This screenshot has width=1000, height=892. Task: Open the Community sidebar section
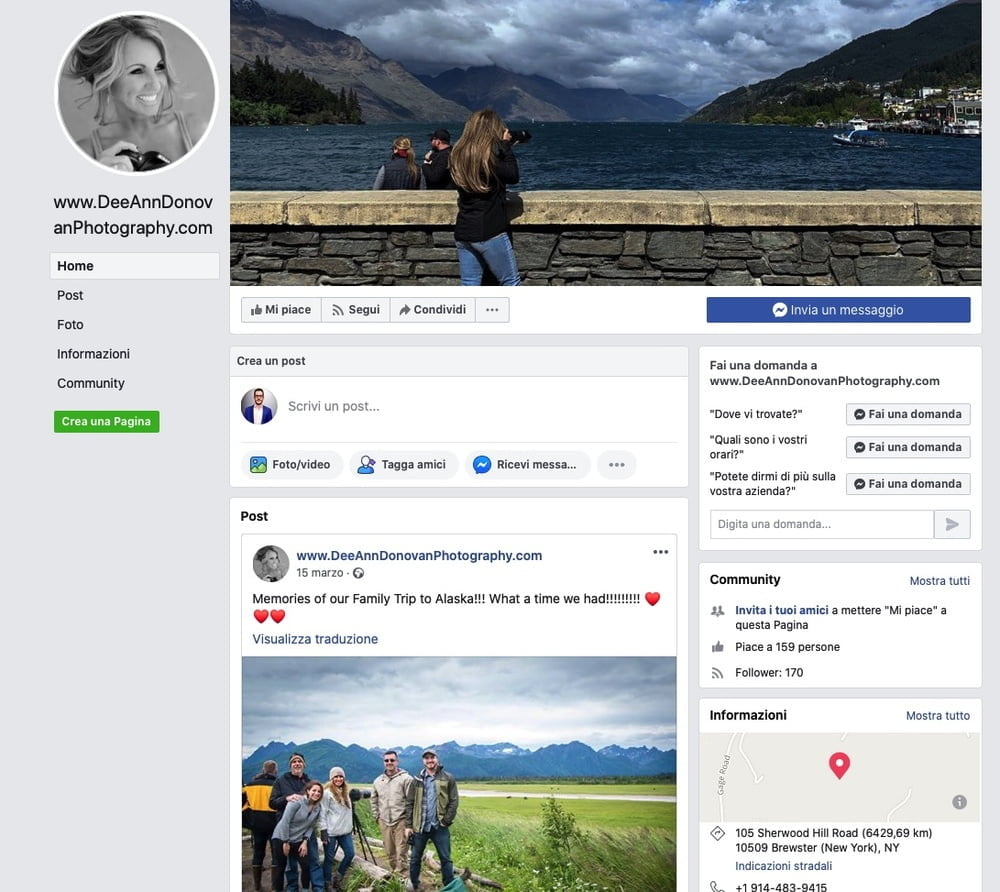pyautogui.click(x=91, y=383)
